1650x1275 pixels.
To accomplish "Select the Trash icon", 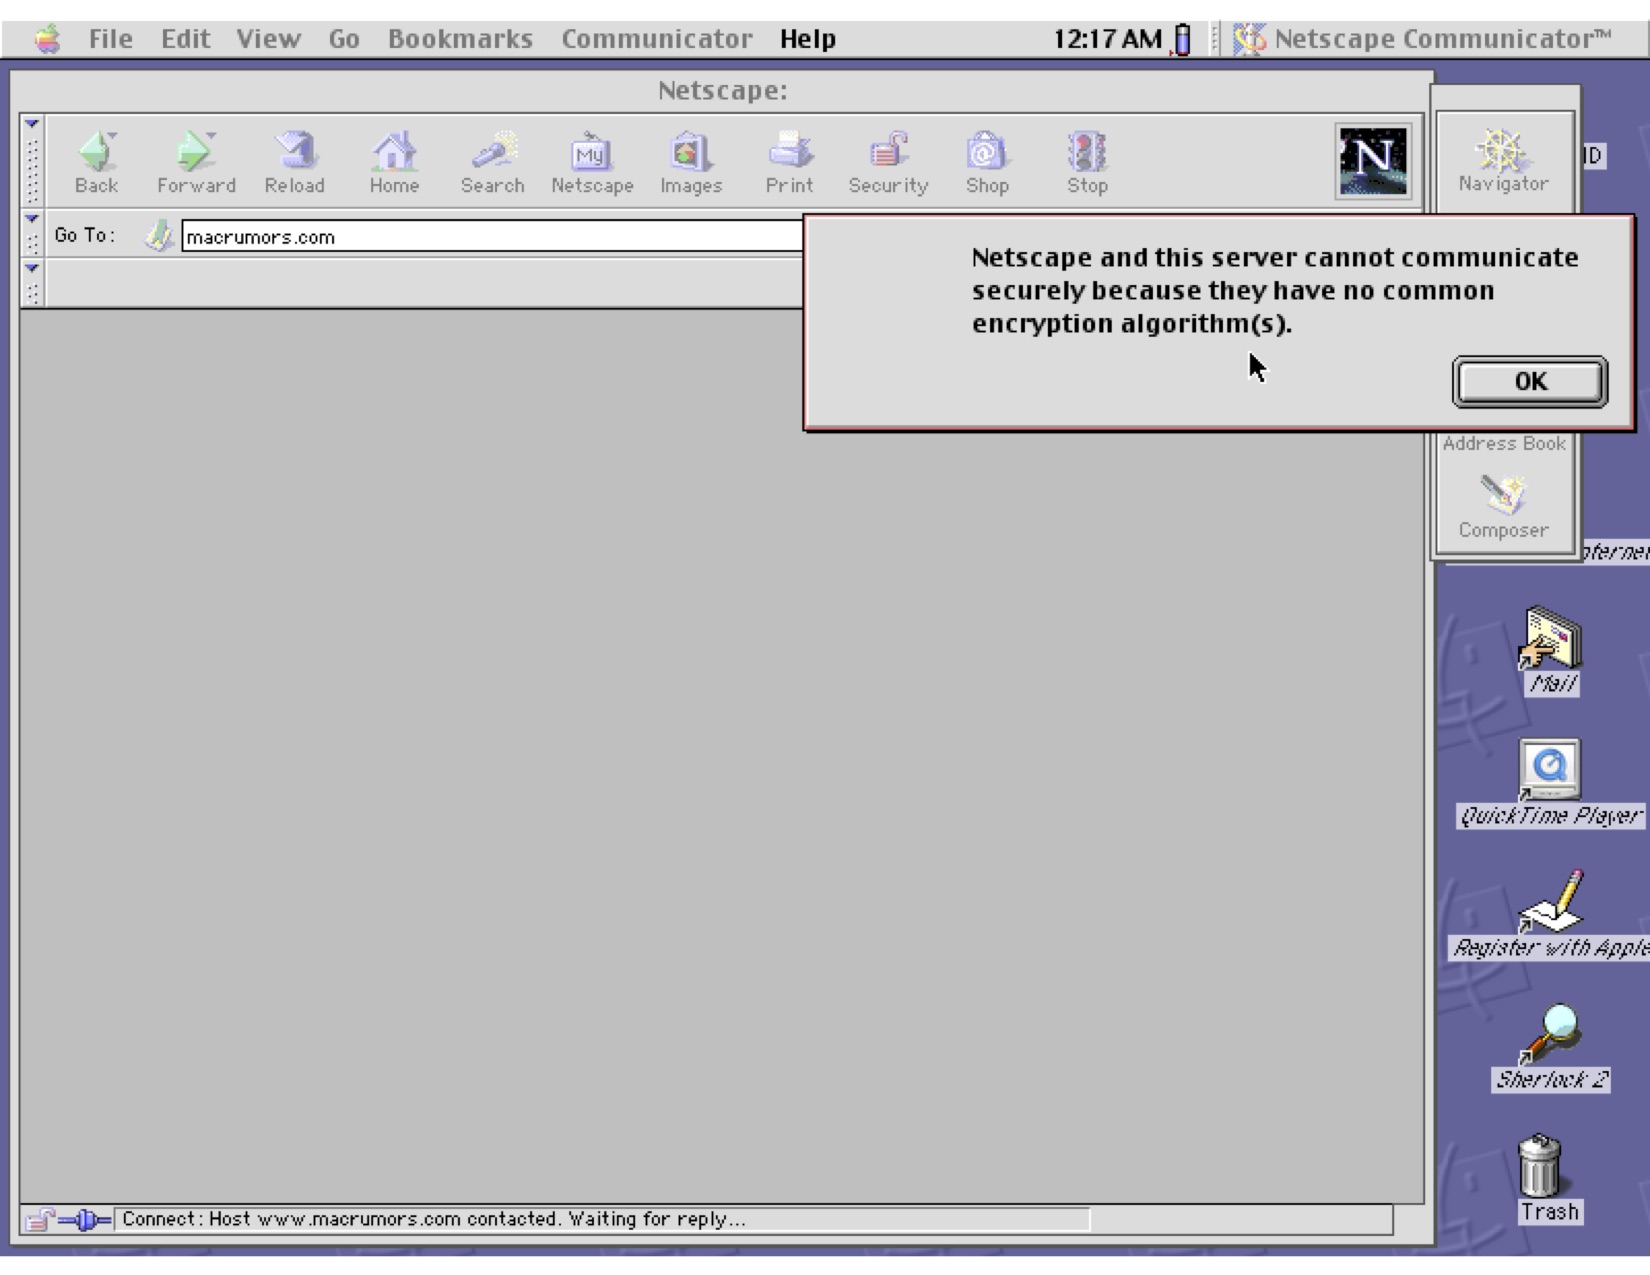I will tap(1548, 1178).
